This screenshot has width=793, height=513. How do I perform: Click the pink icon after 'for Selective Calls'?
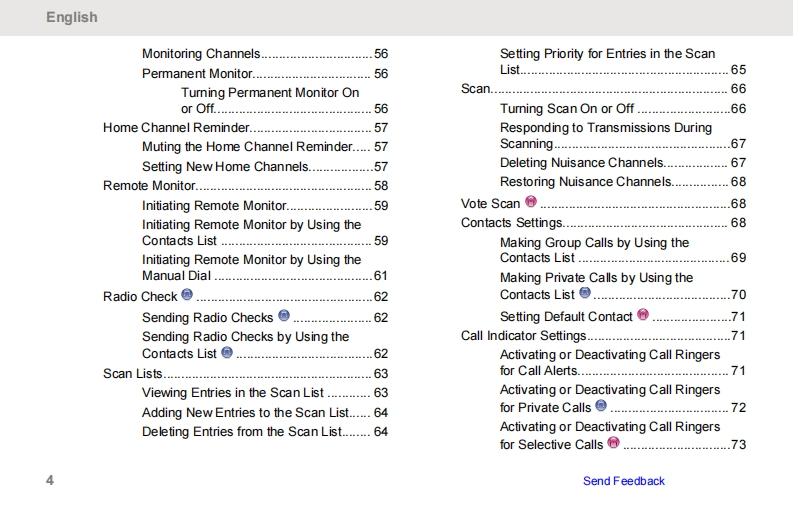point(613,443)
